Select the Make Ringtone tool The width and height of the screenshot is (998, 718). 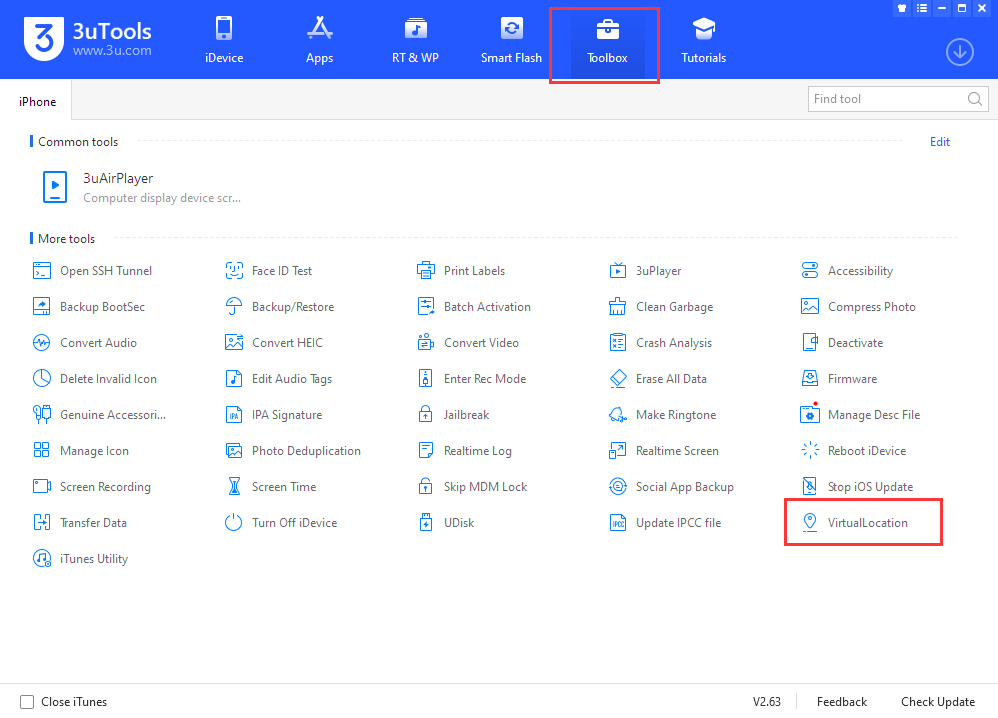(x=675, y=415)
